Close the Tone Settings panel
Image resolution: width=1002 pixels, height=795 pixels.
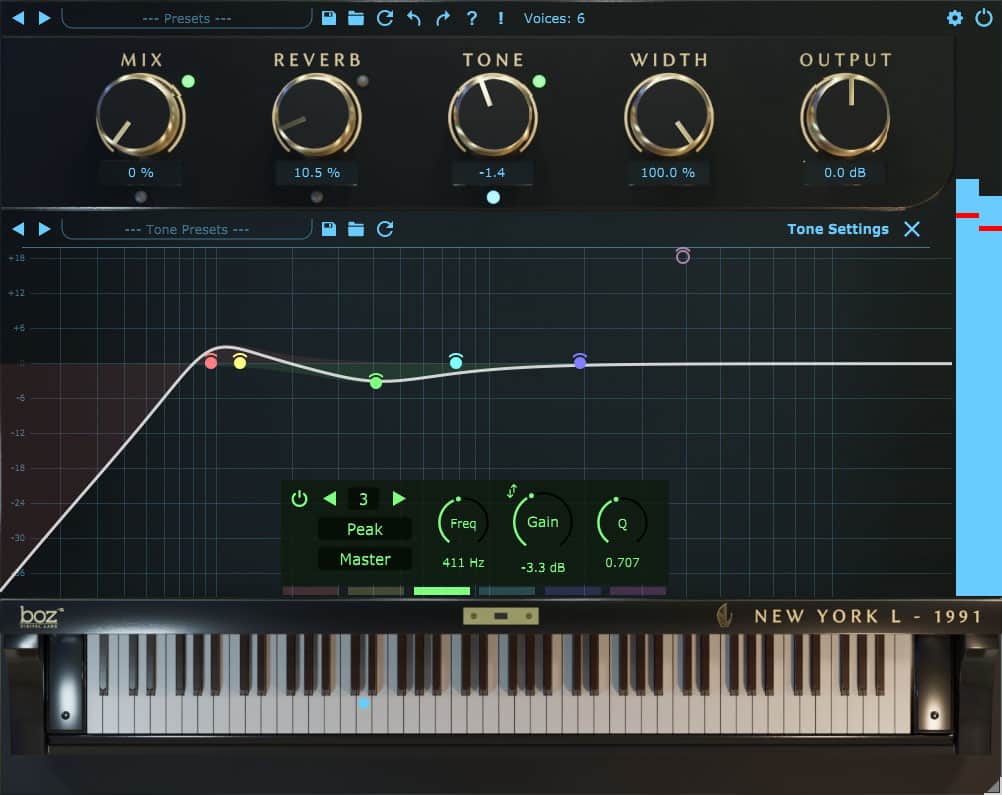point(912,229)
